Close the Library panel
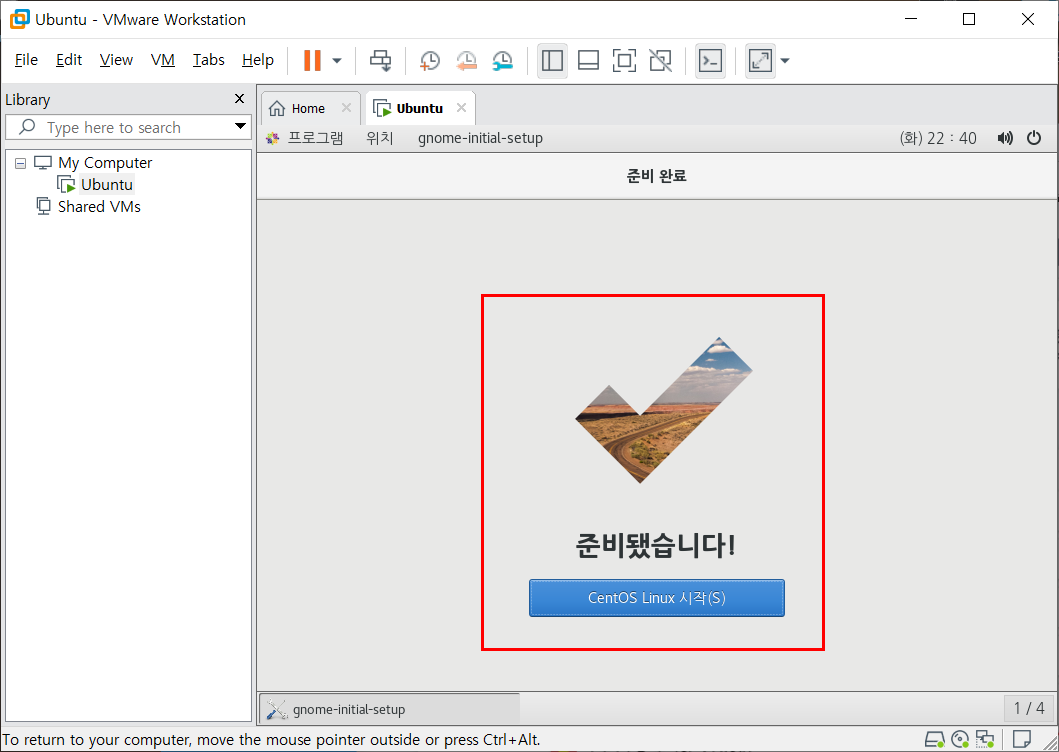1059x752 pixels. (x=239, y=99)
